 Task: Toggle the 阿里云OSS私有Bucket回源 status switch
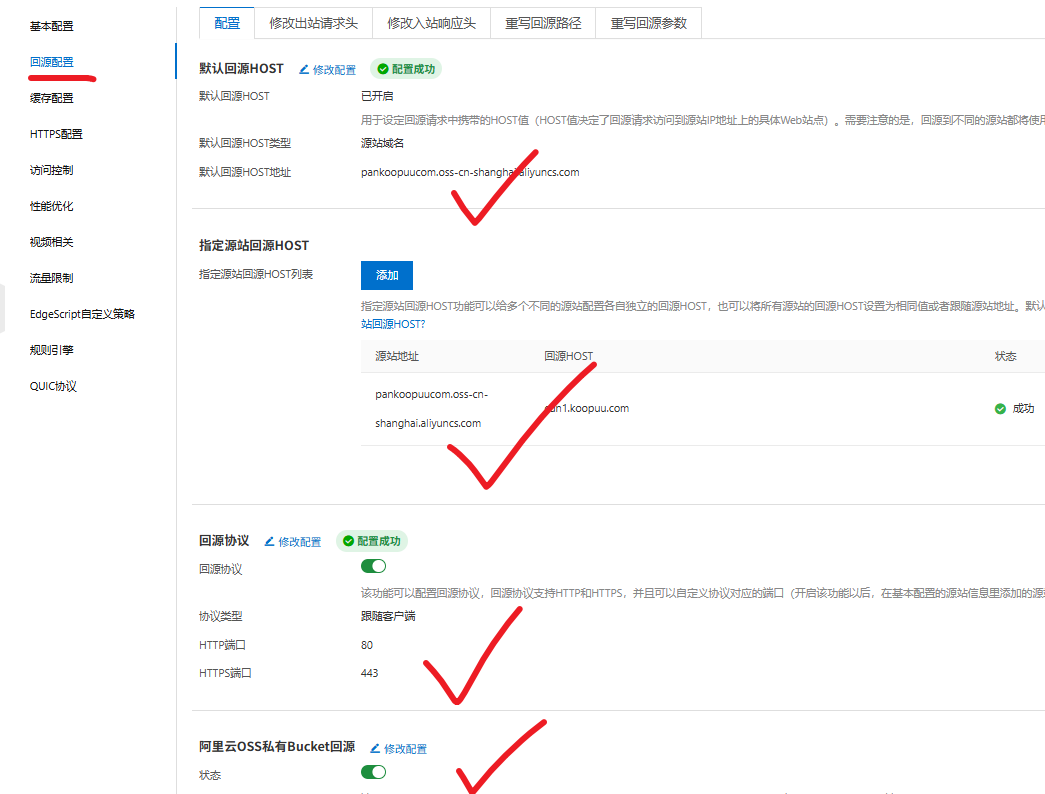tap(373, 772)
